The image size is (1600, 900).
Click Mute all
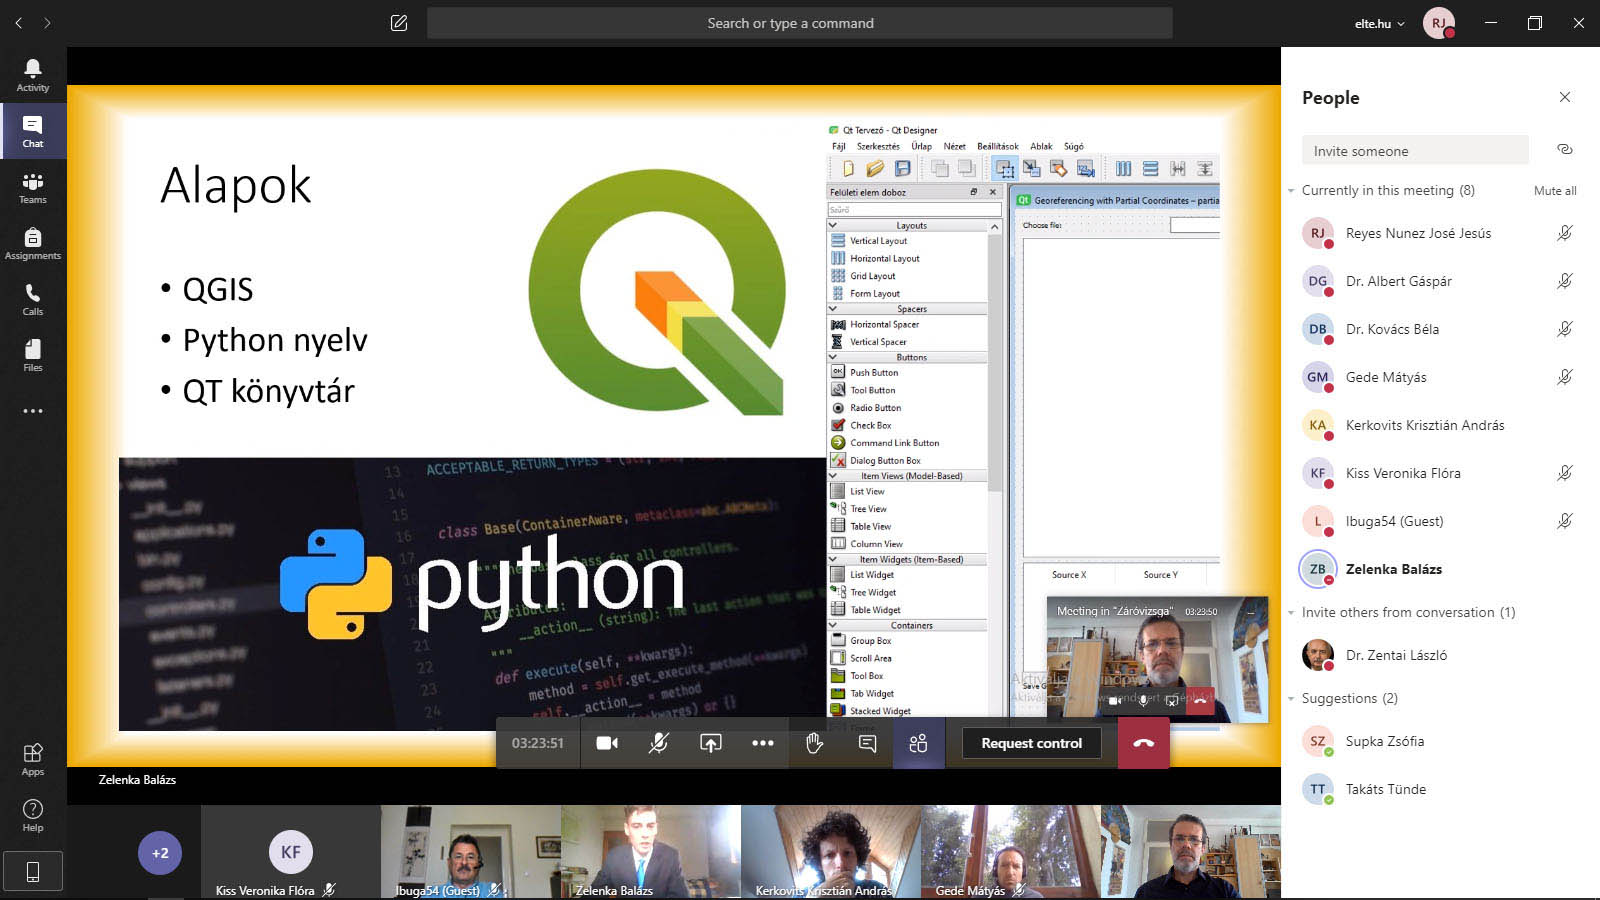click(1555, 191)
